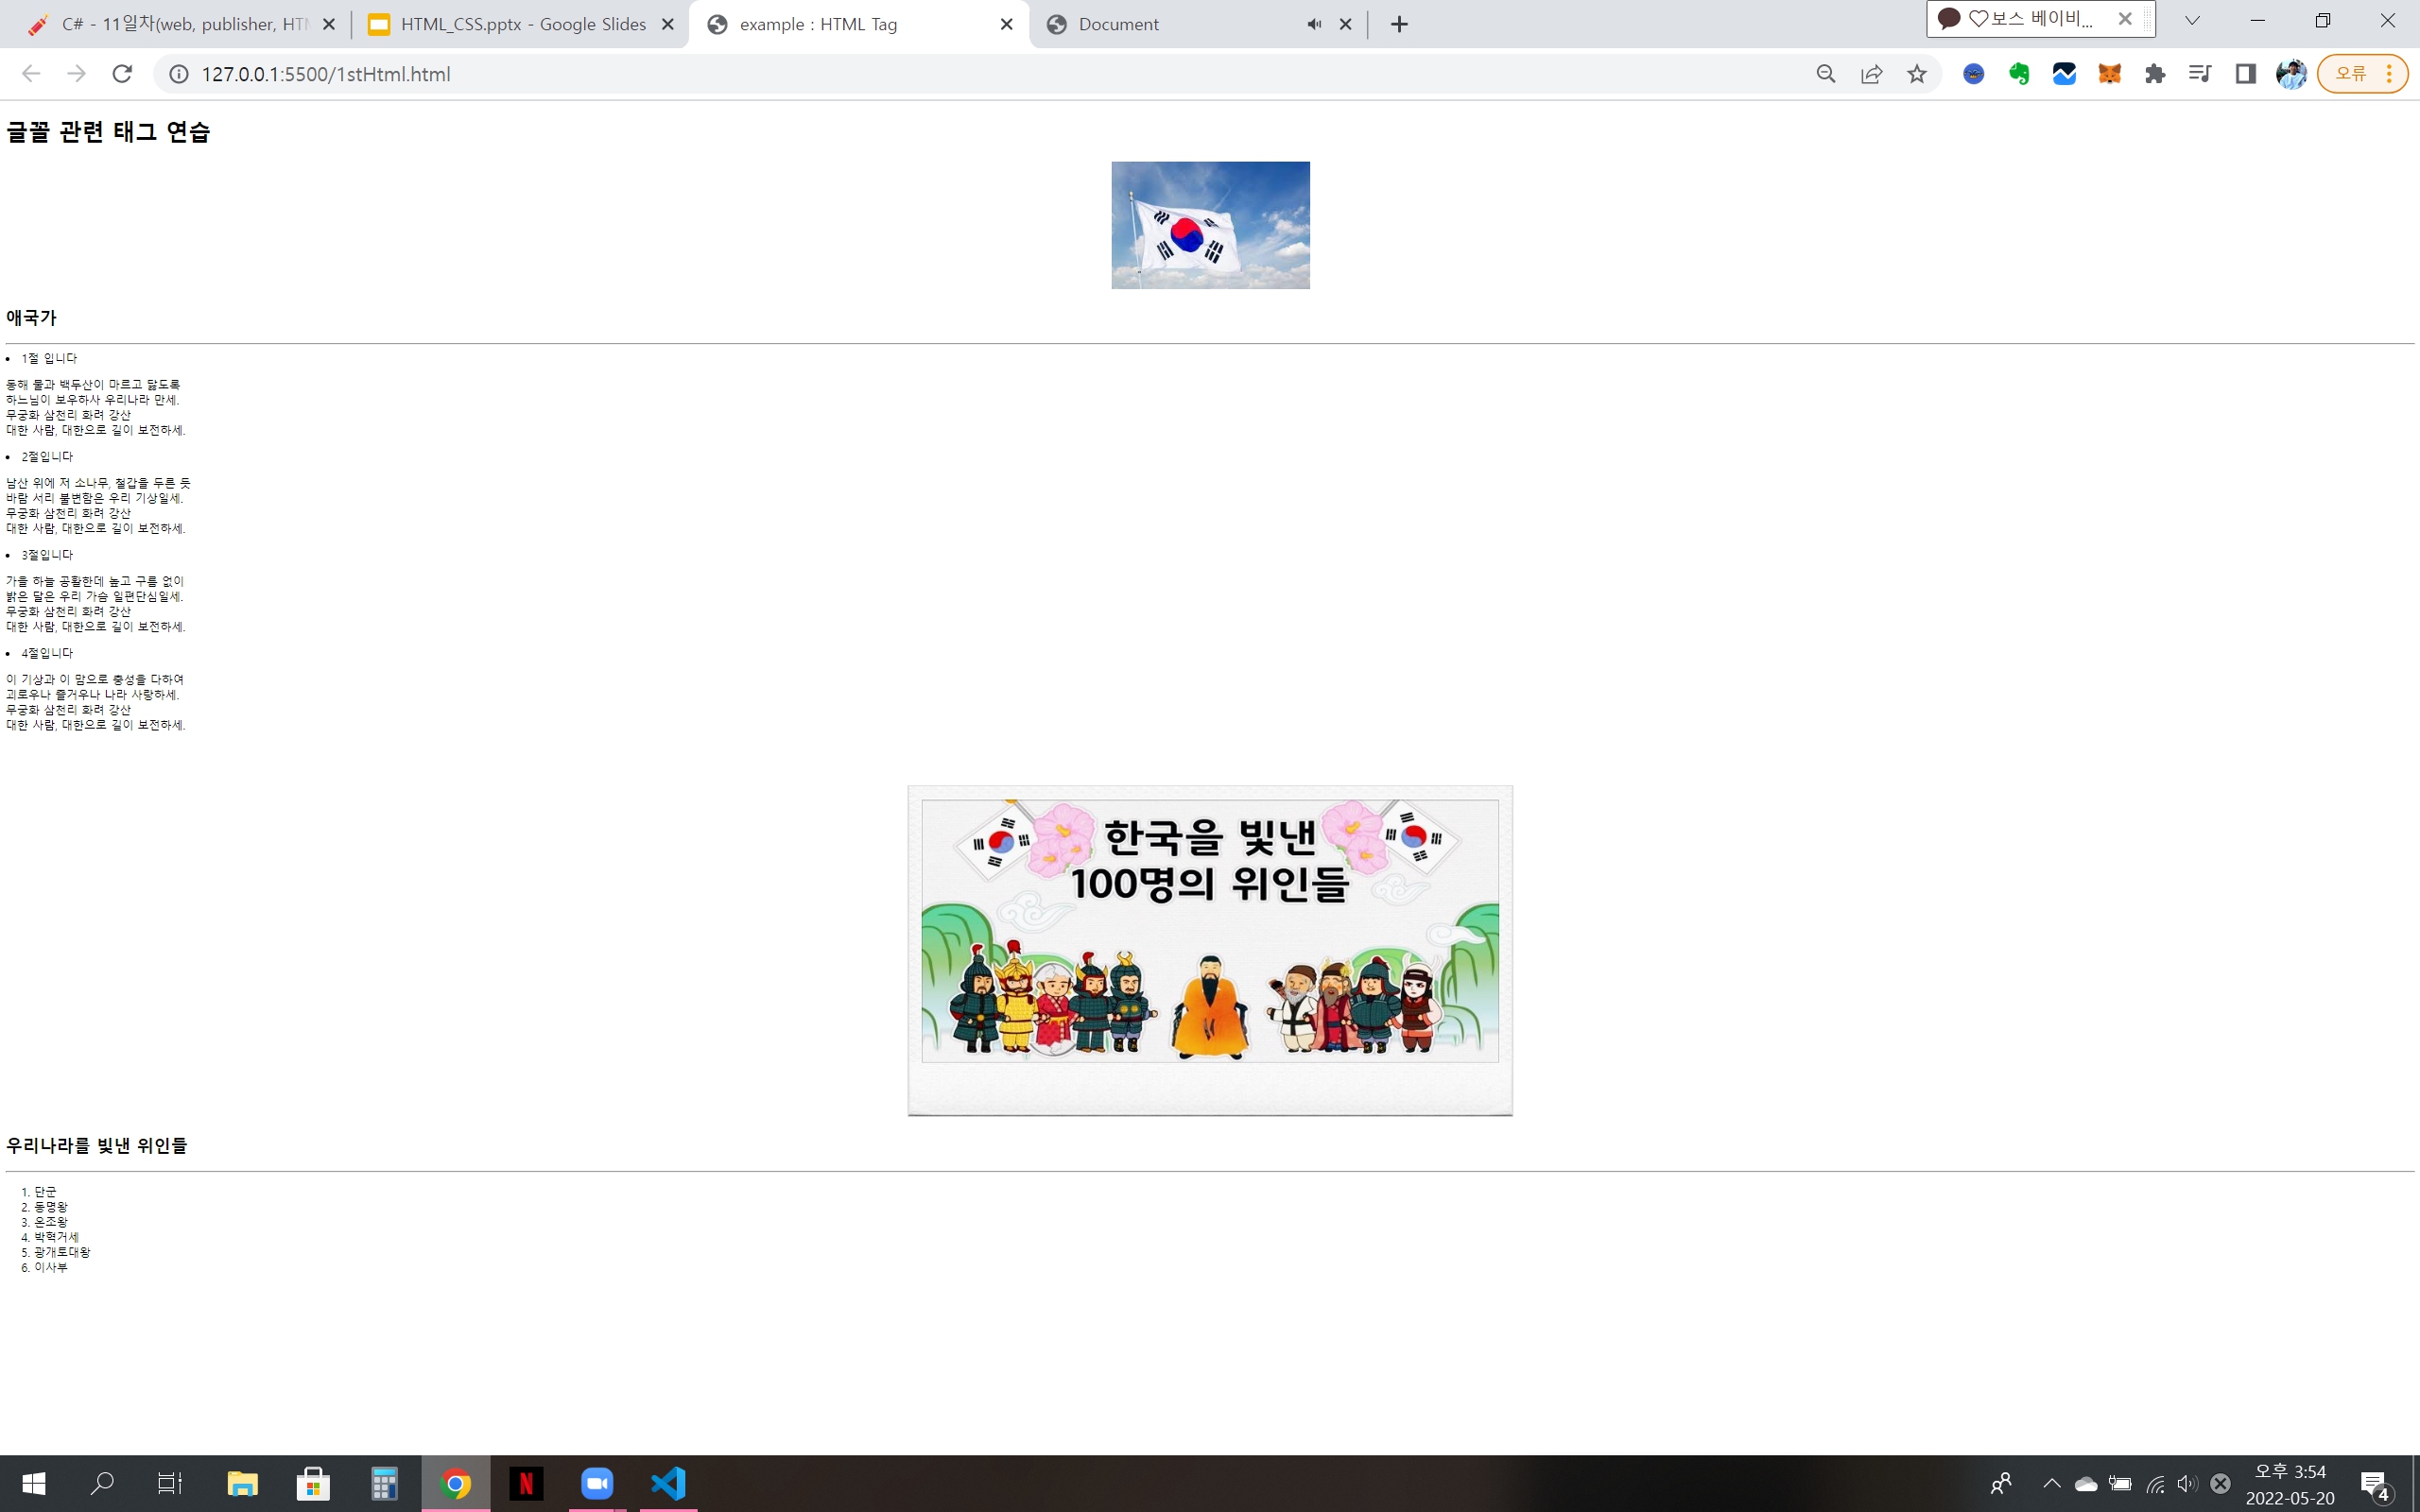Open the MetaMask extension

[x=2109, y=73]
